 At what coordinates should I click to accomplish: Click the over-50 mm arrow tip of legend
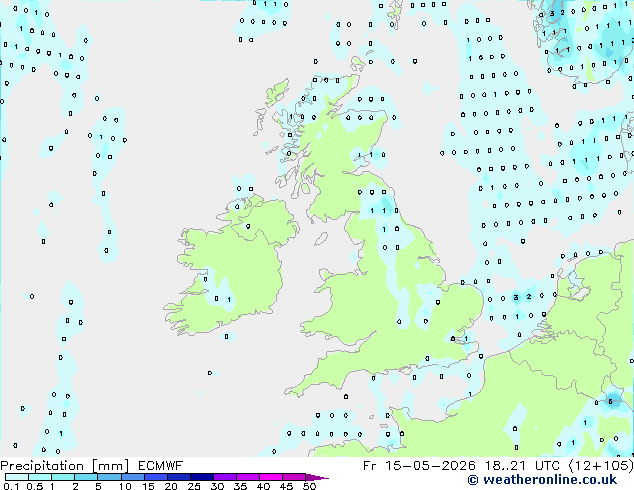click(x=317, y=478)
